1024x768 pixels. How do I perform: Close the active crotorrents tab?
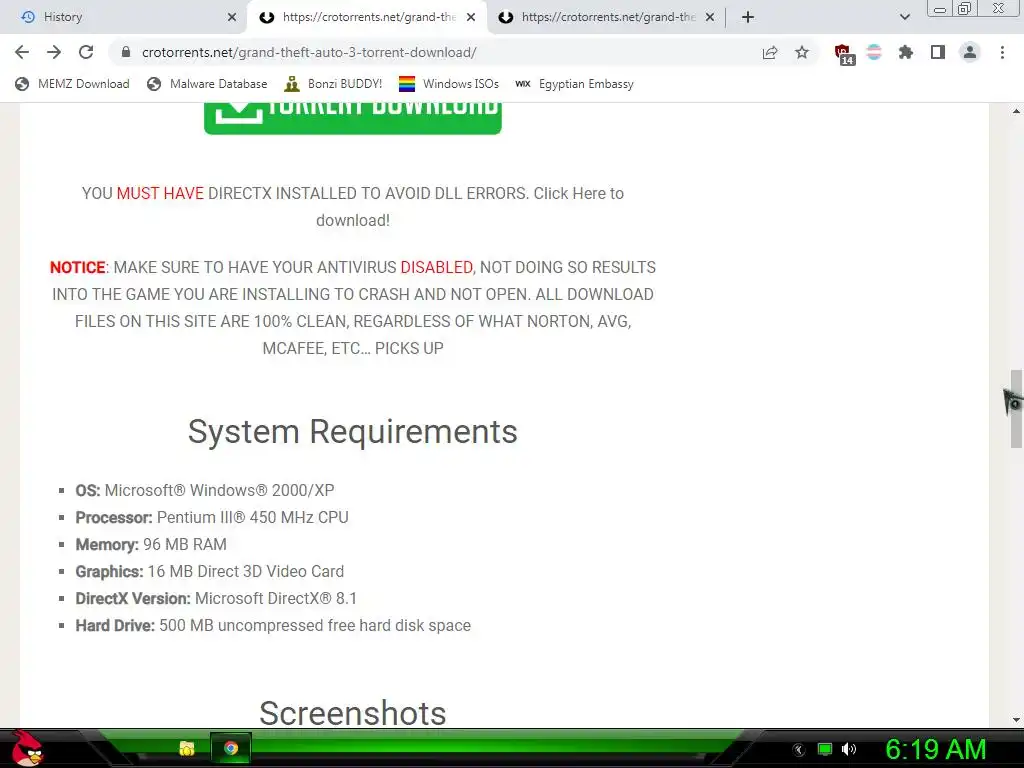(x=471, y=17)
